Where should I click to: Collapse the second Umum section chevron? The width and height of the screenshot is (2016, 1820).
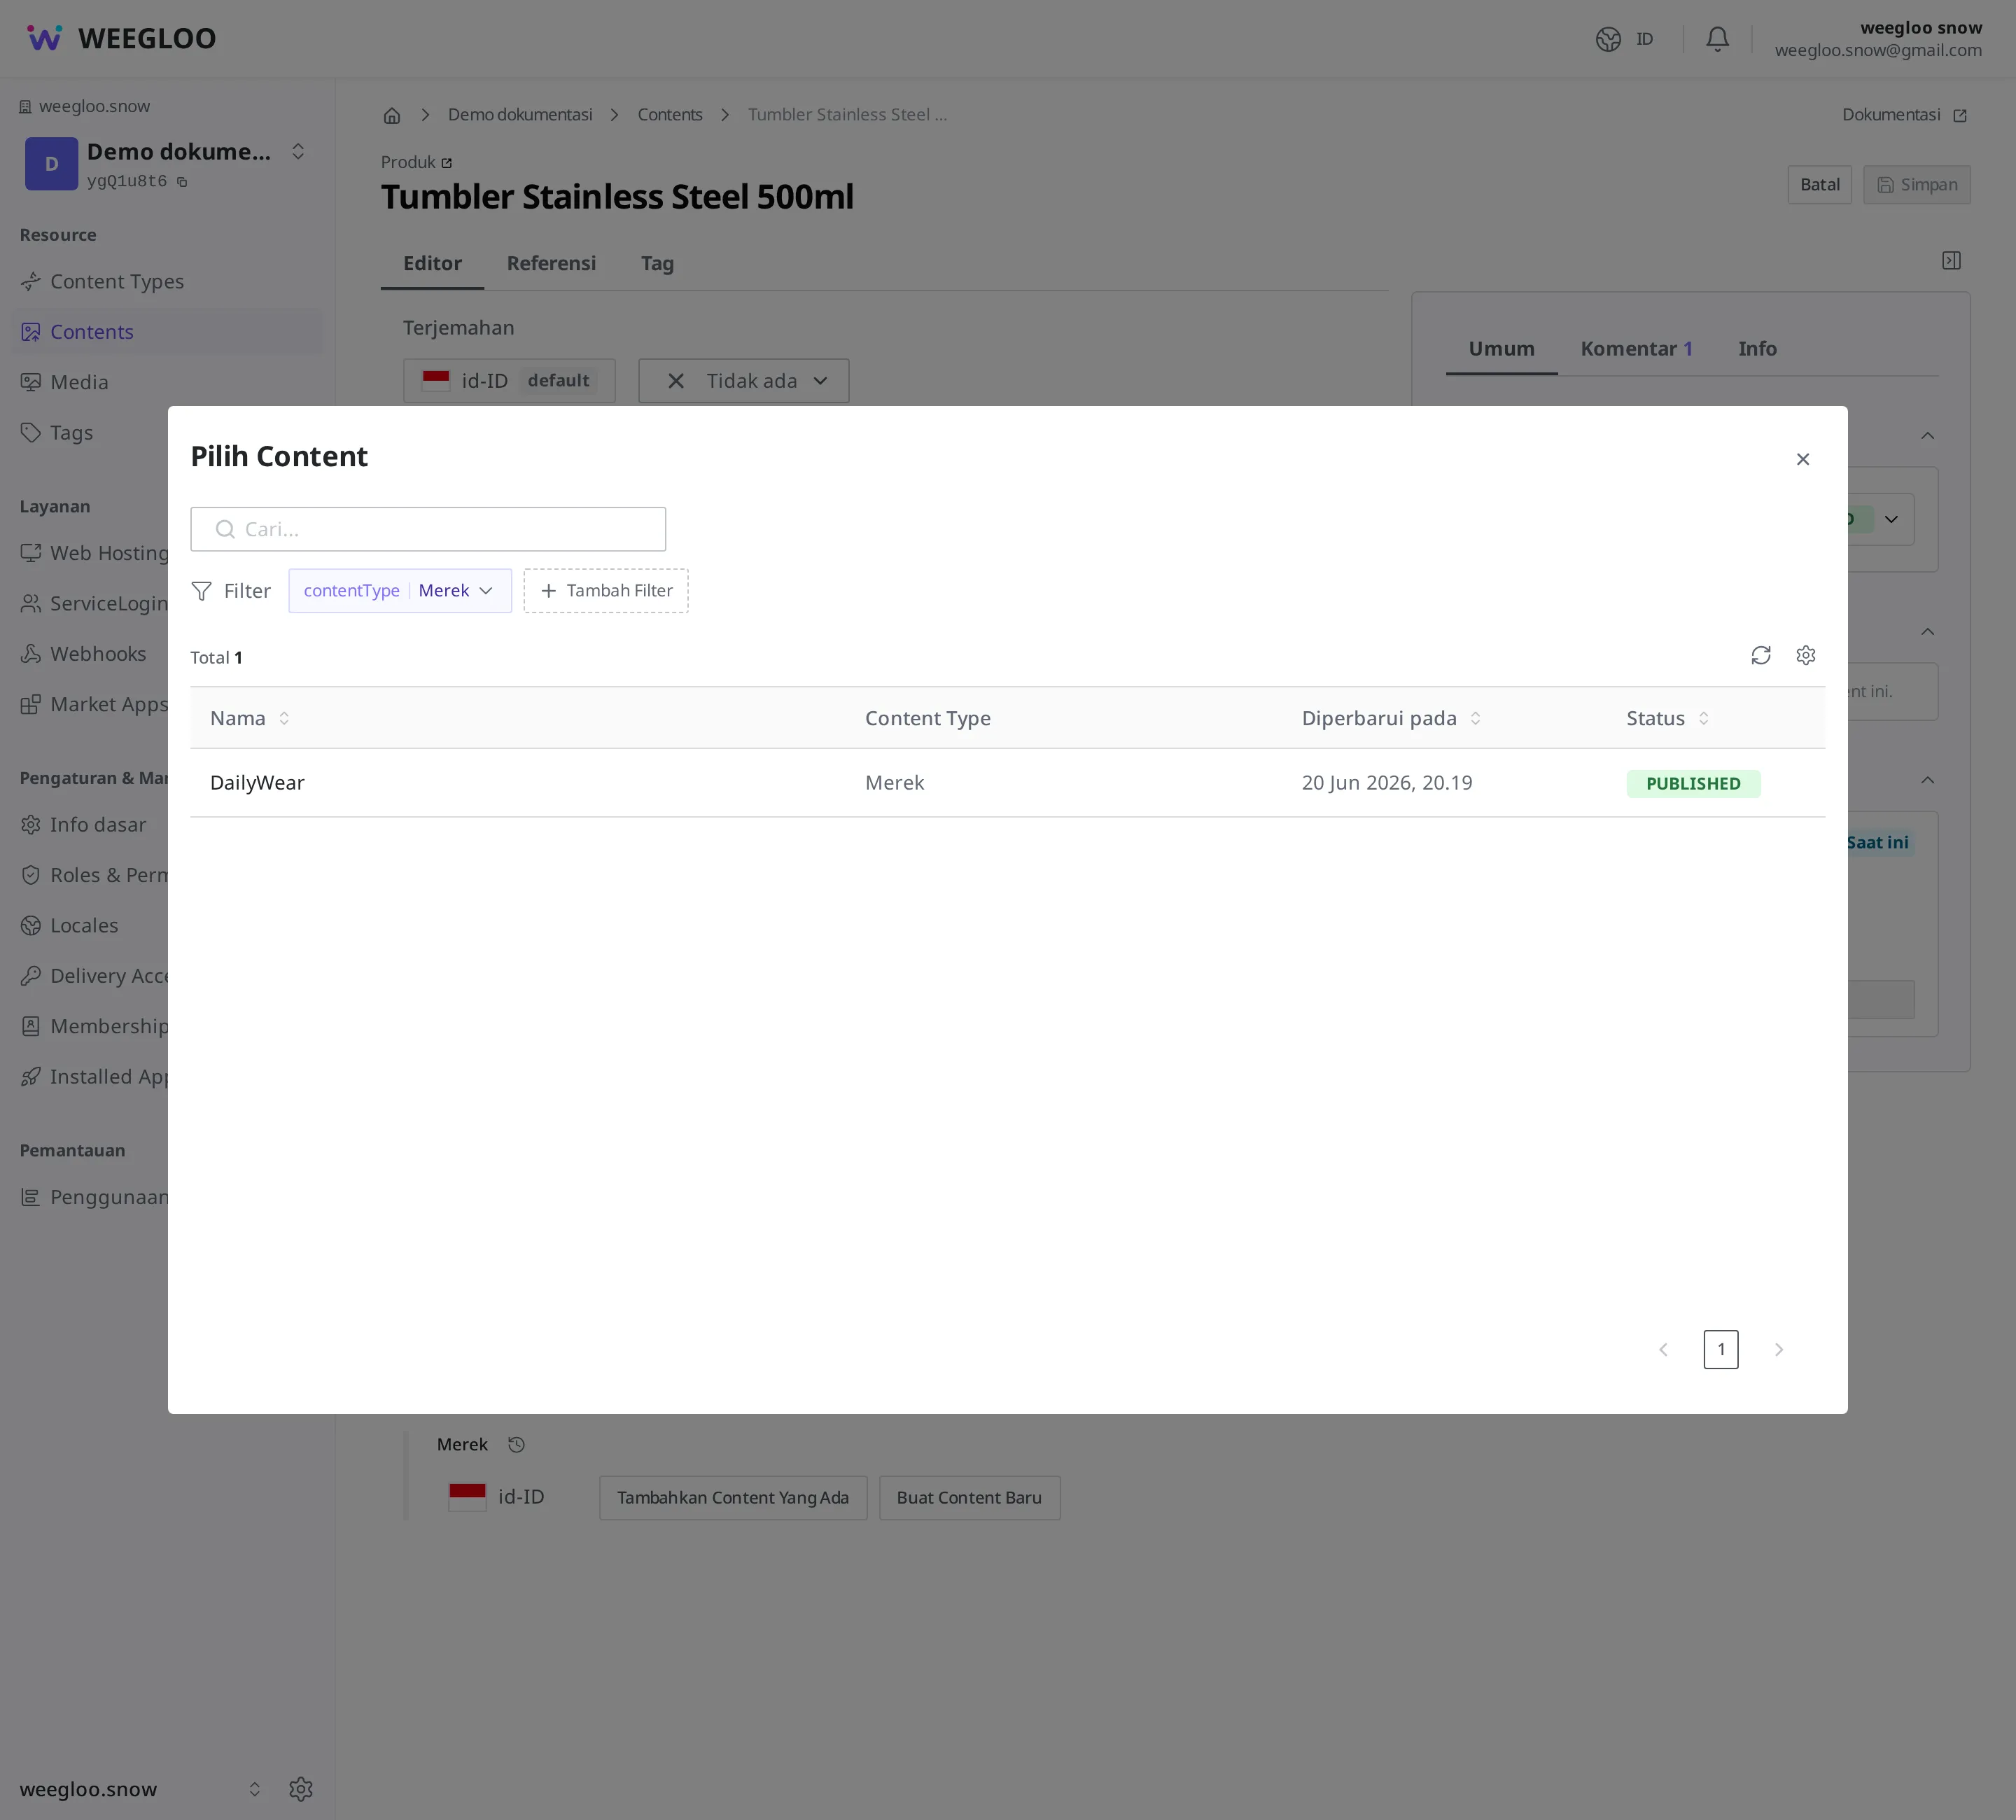(x=1927, y=632)
